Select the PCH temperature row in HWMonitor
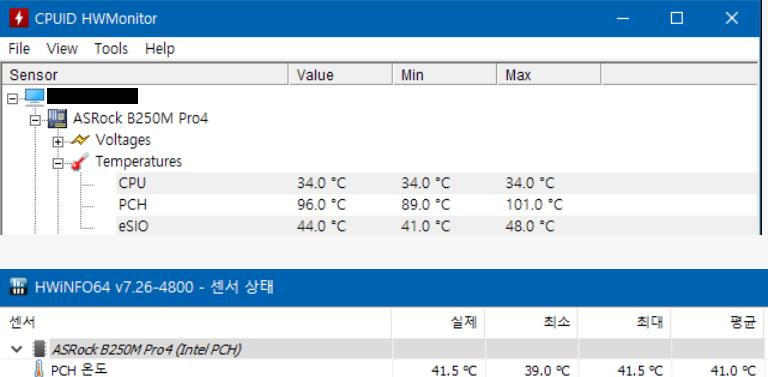Screen dimensions: 768x377 (x=437, y=205)
